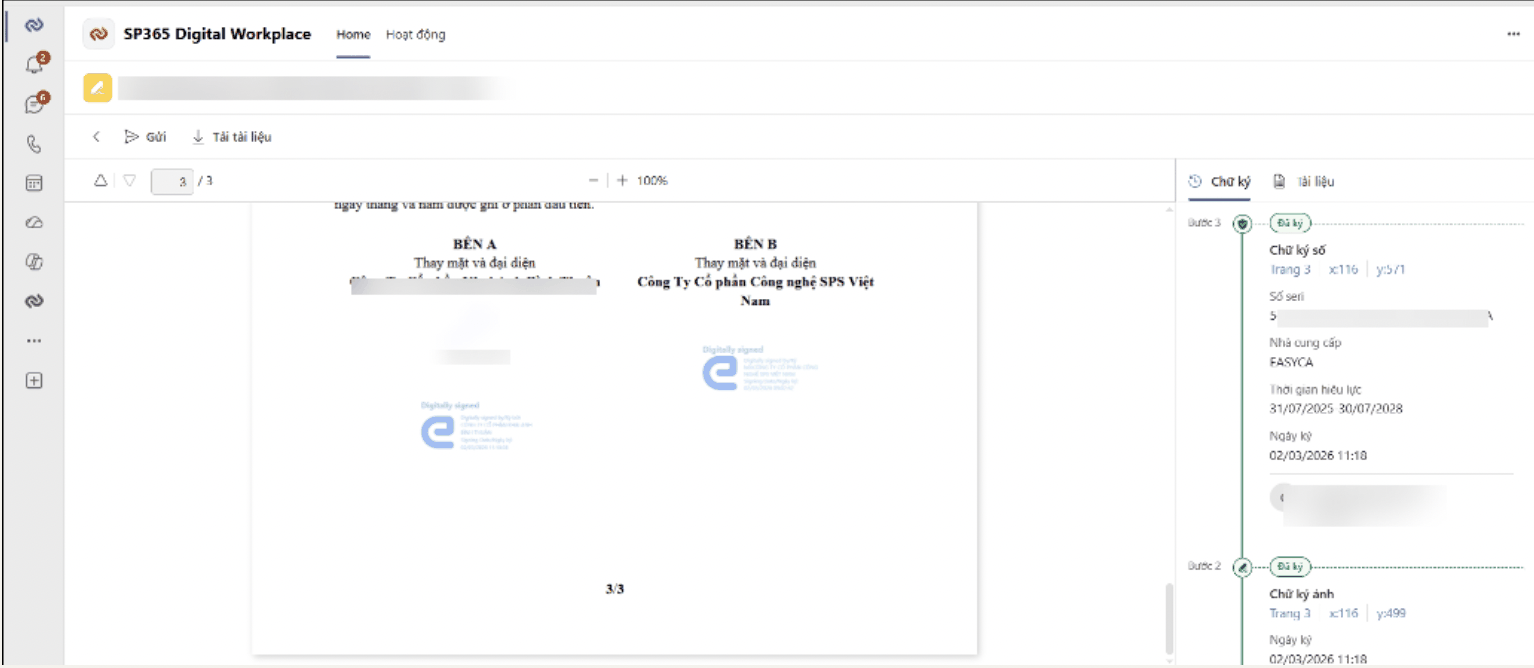Screen dimensions: 1534x668
Task: Click the 100% zoom level text
Action: pyautogui.click(x=652, y=181)
